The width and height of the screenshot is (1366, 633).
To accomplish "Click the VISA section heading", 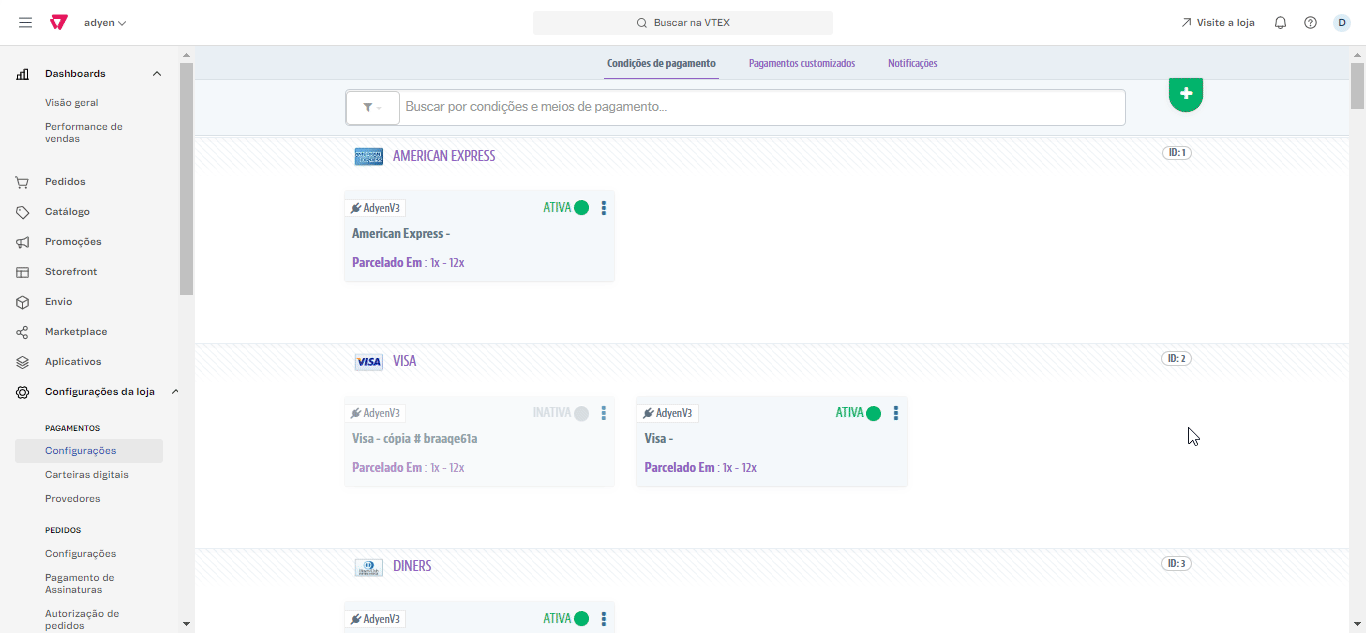I will pyautogui.click(x=405, y=362).
